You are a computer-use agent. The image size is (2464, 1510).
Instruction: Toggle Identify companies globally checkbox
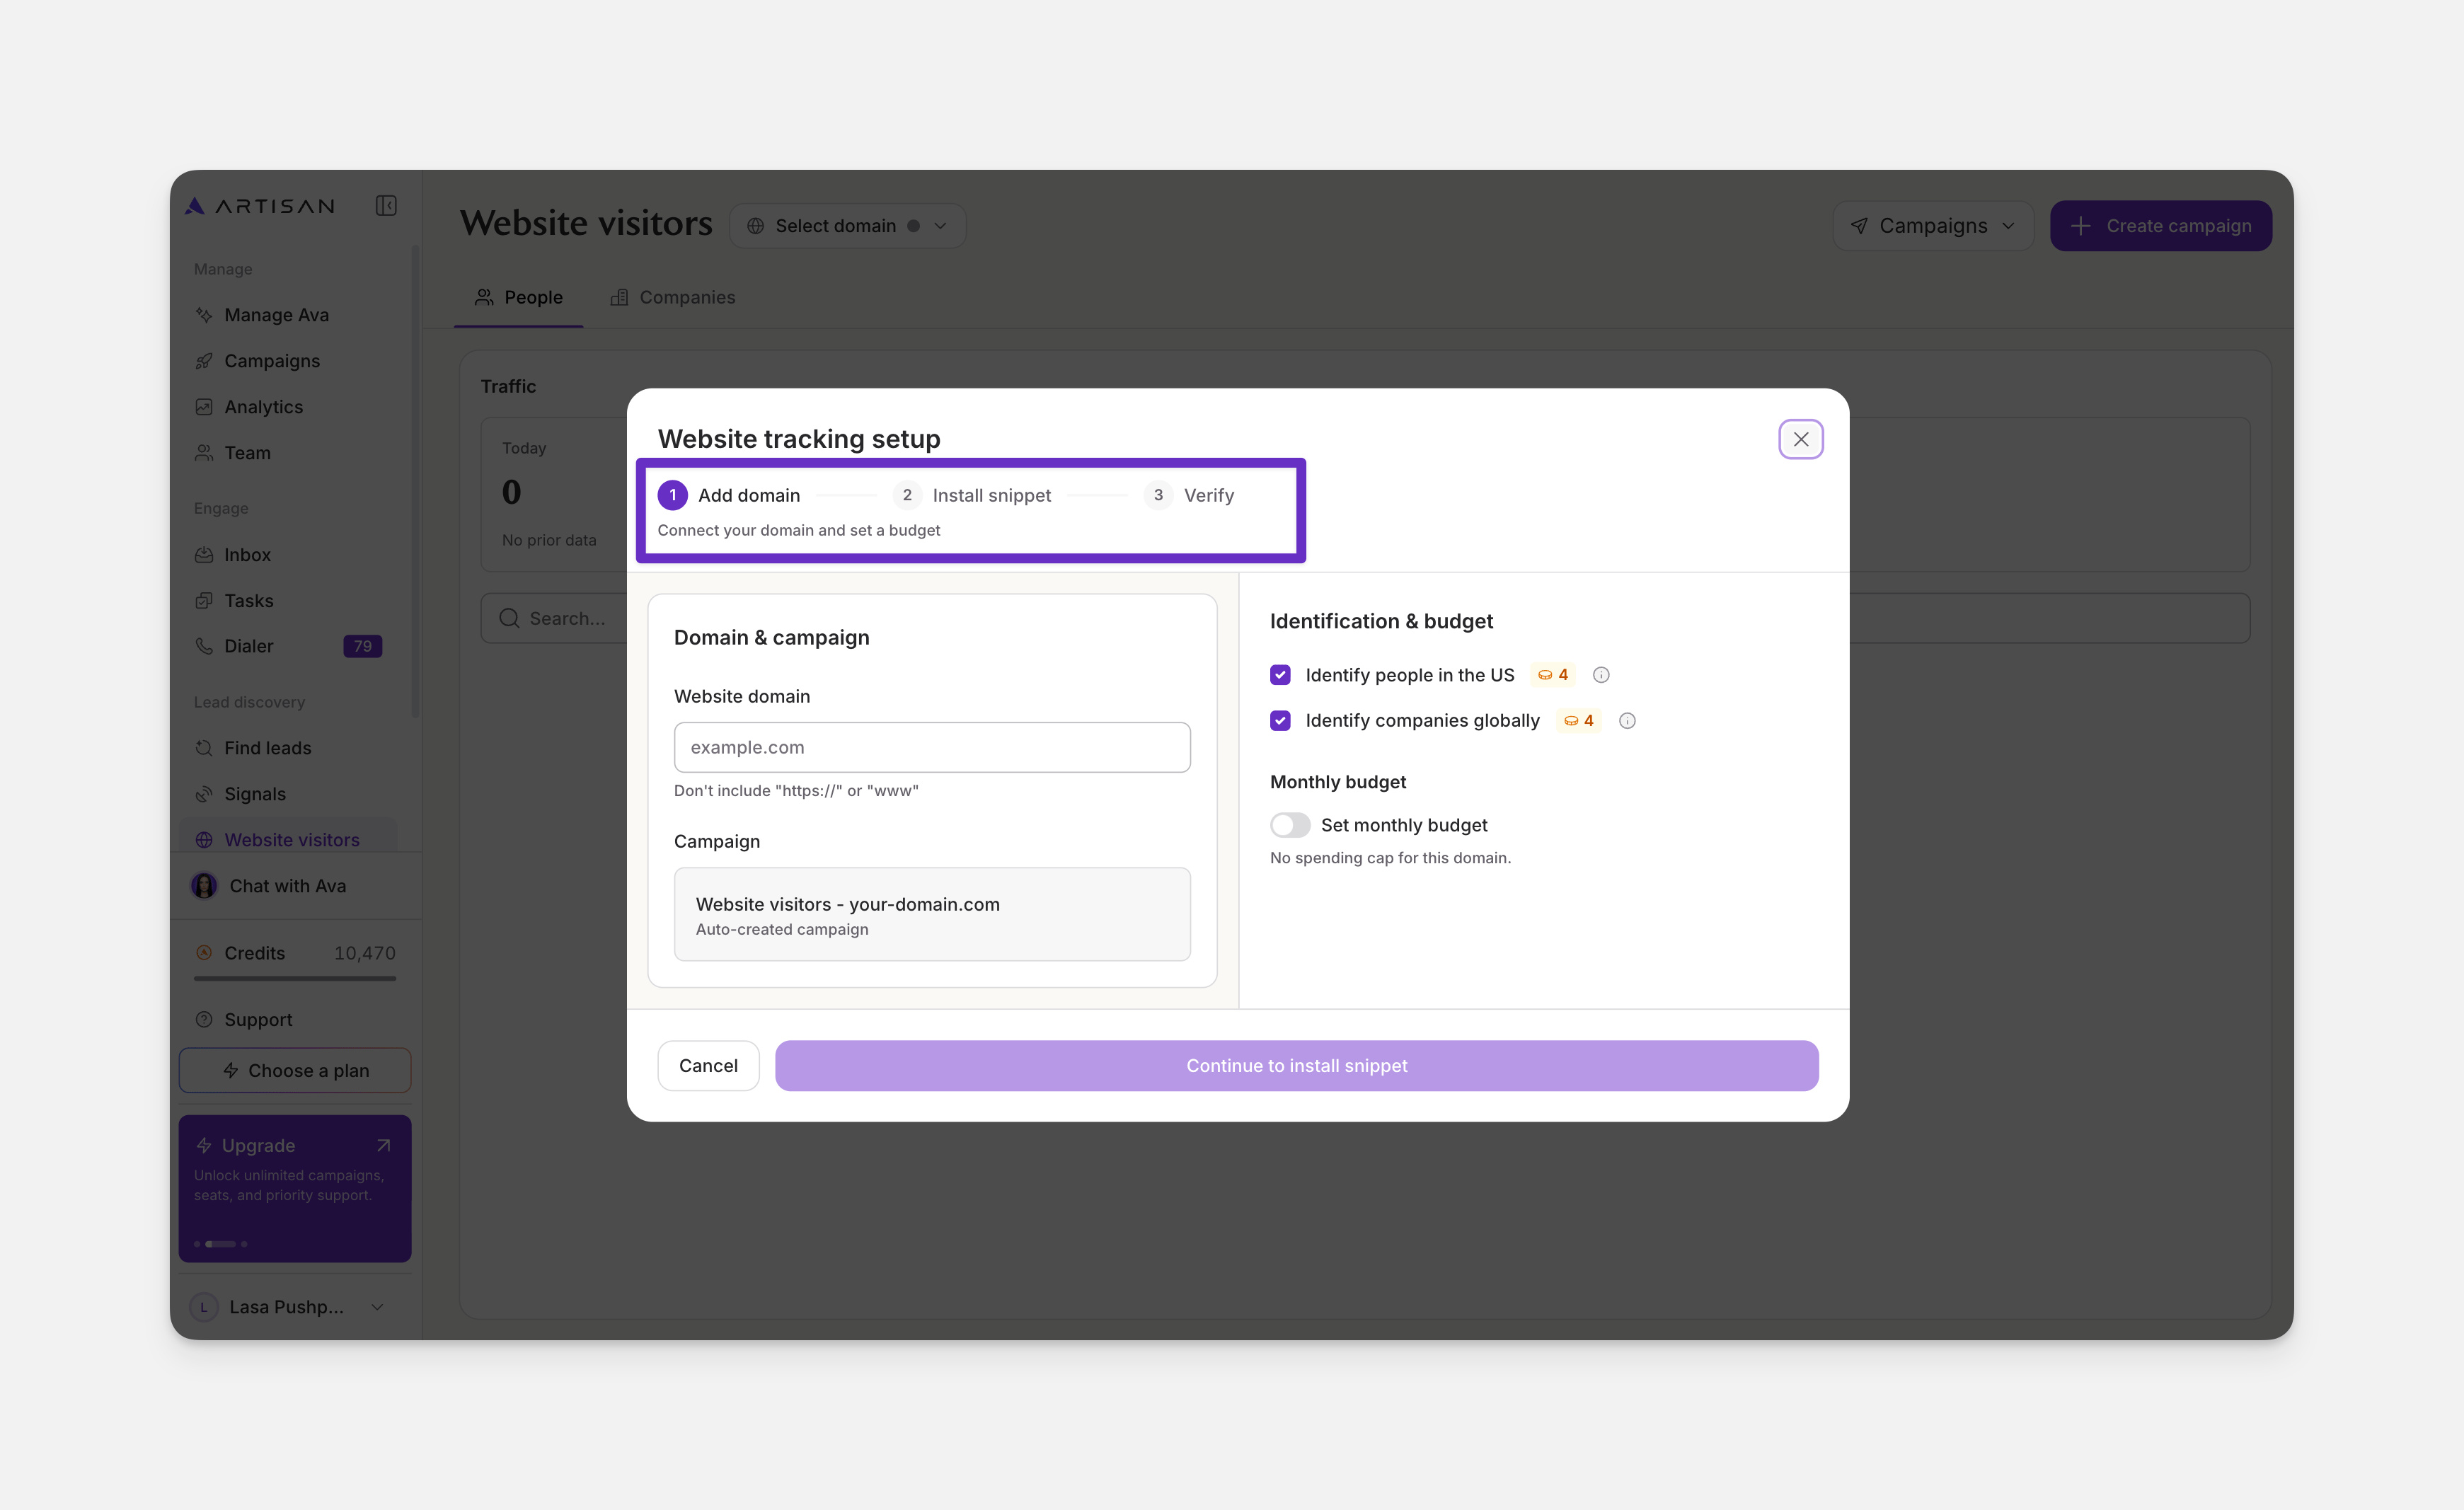pos(1280,721)
